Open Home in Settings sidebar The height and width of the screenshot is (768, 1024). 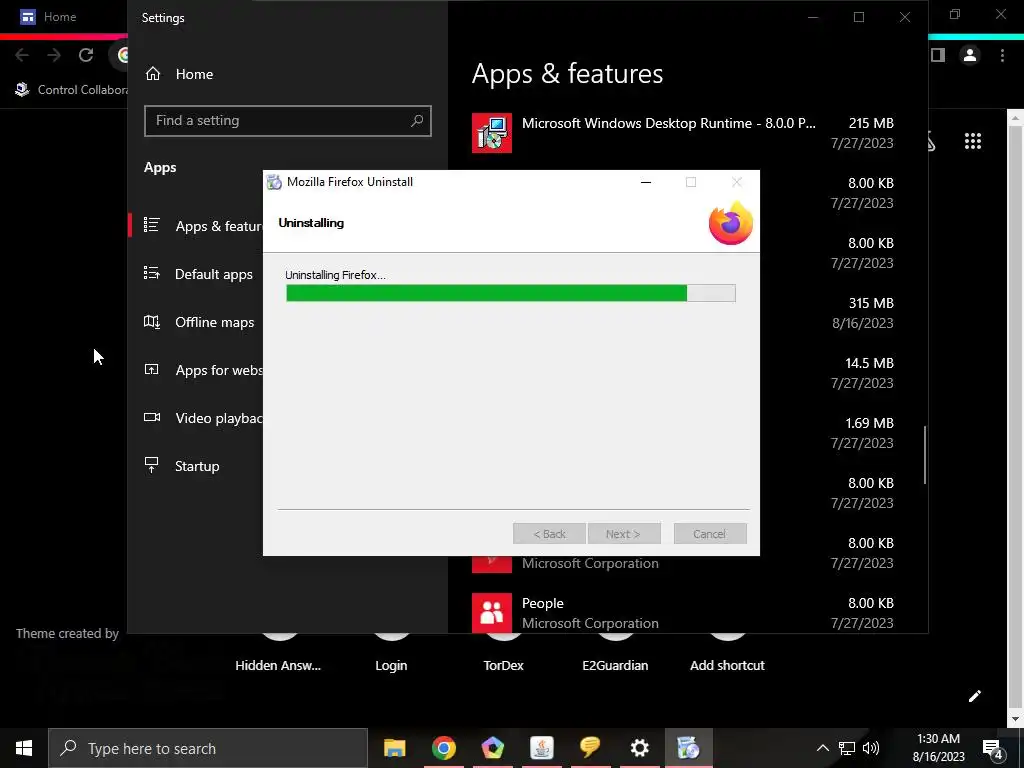tap(179, 74)
